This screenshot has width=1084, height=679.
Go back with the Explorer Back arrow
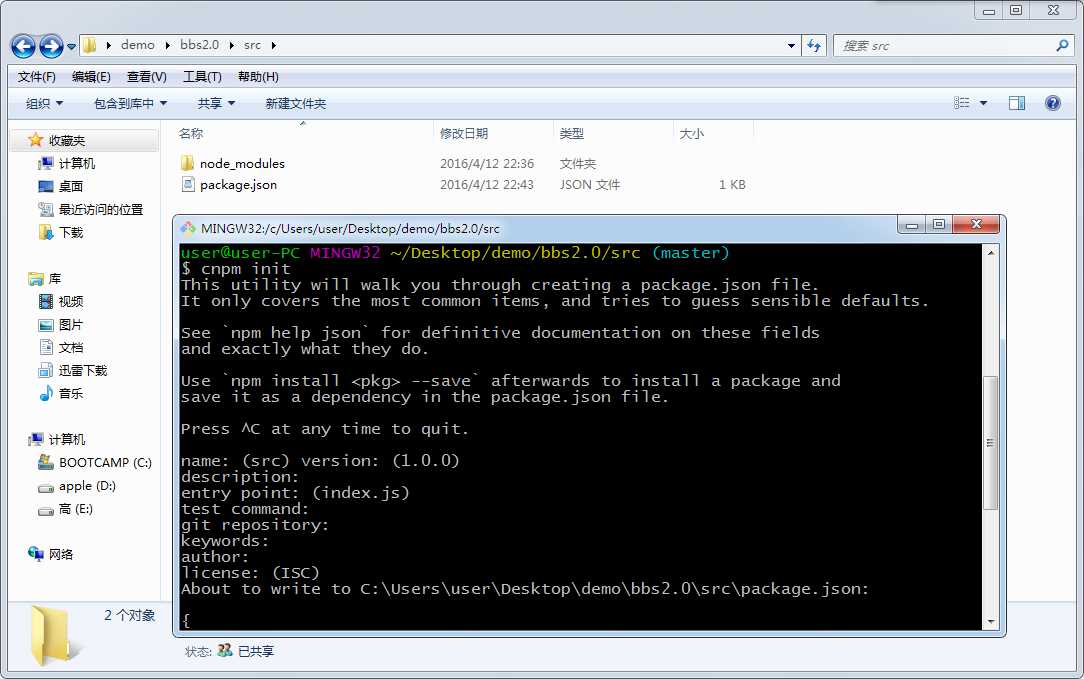24,46
